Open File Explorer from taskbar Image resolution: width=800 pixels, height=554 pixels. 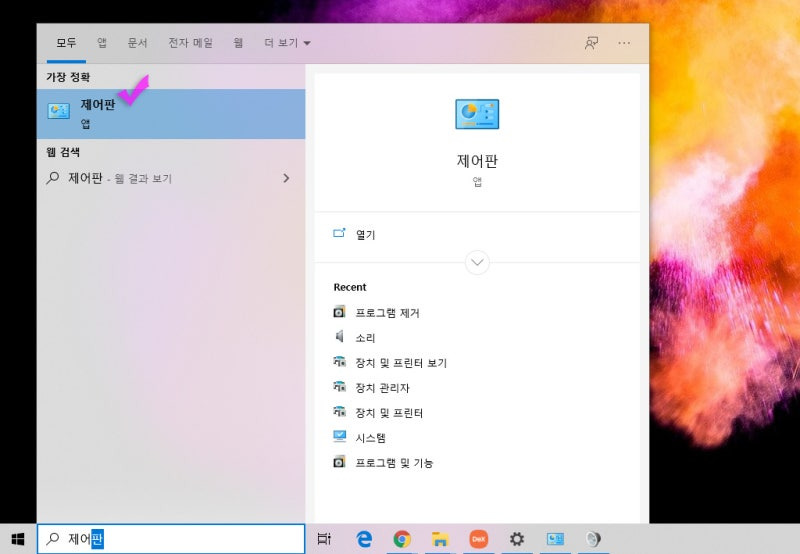440,539
